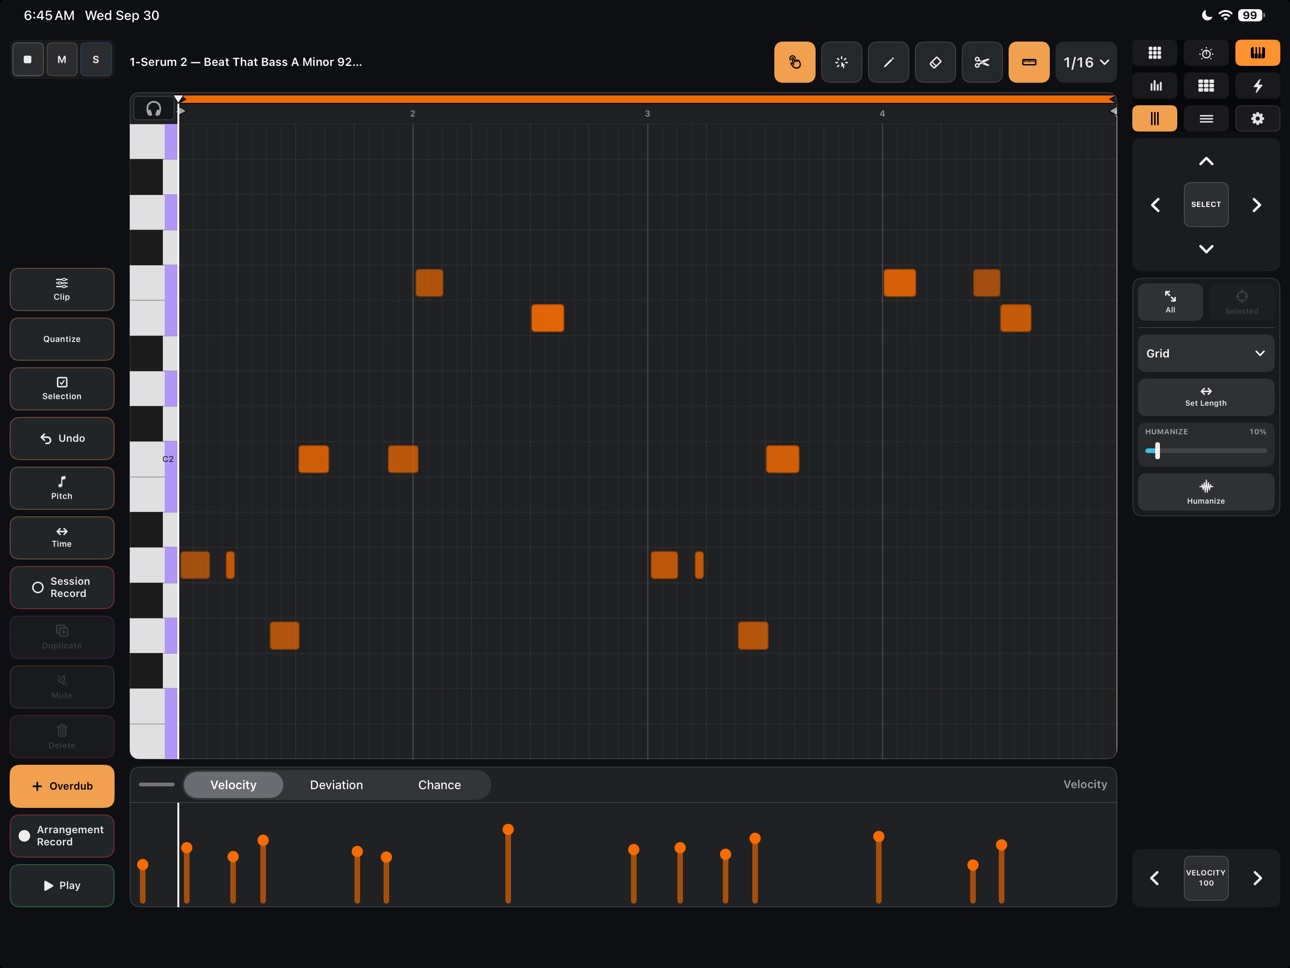Toggle the headphones preview icon
Image resolution: width=1290 pixels, height=968 pixels.
pos(153,108)
